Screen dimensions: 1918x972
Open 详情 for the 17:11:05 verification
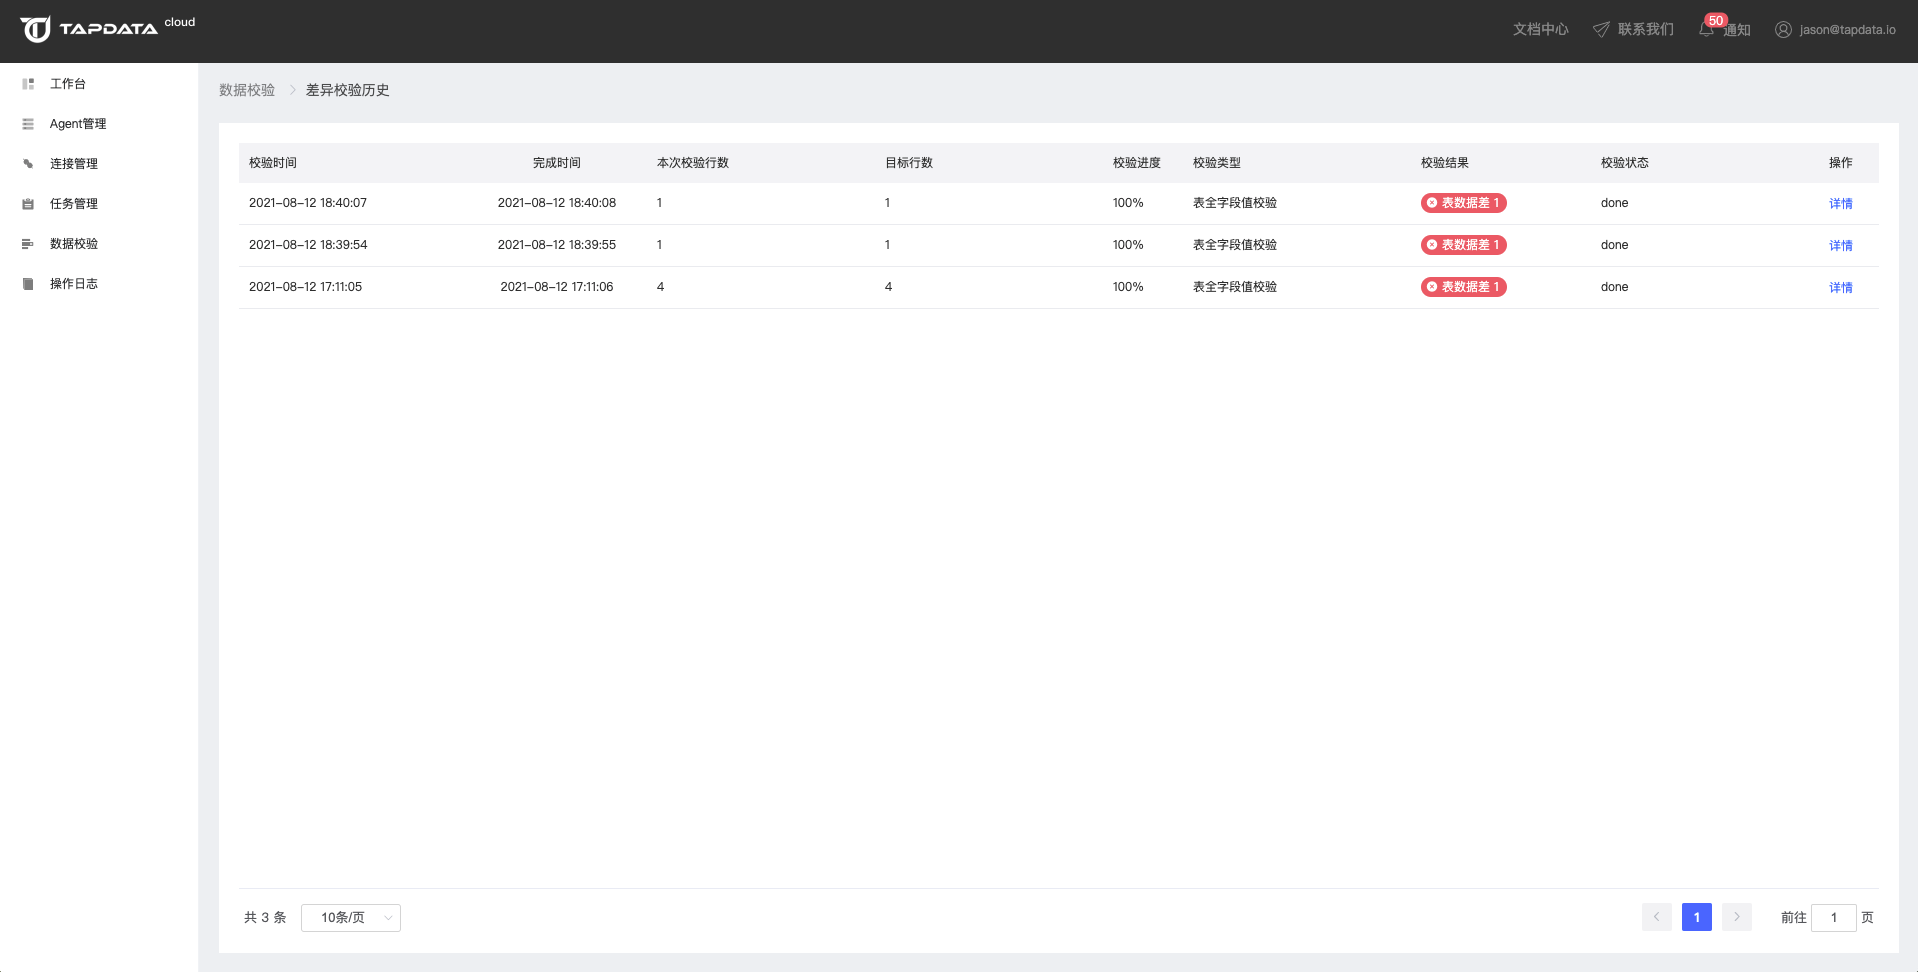tap(1840, 287)
